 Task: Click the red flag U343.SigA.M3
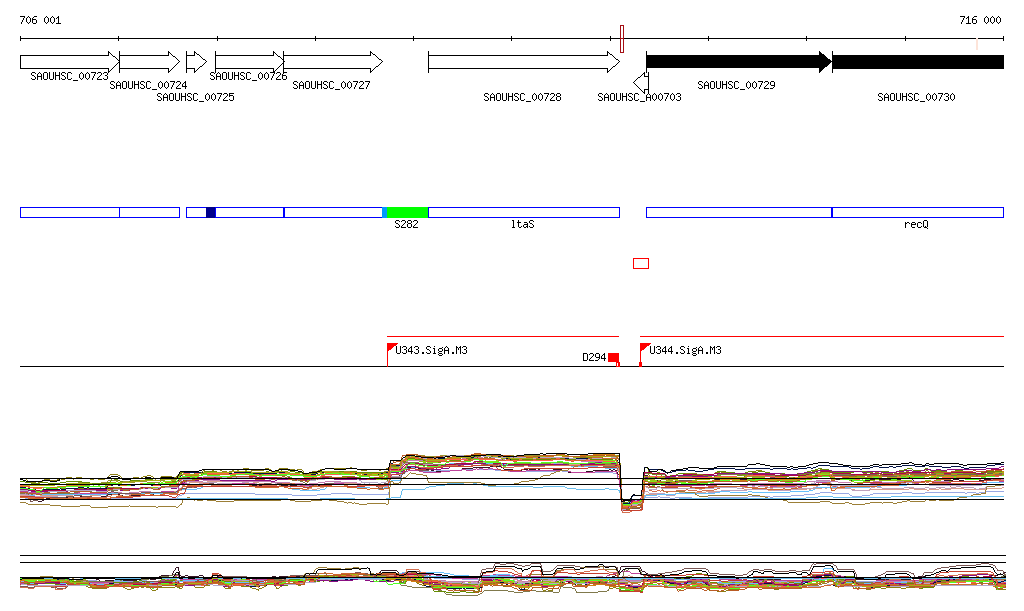click(x=392, y=347)
